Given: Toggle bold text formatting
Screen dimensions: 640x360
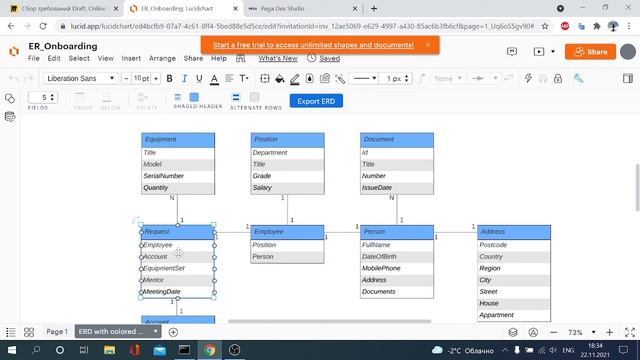Looking at the screenshot, I should (x=169, y=78).
